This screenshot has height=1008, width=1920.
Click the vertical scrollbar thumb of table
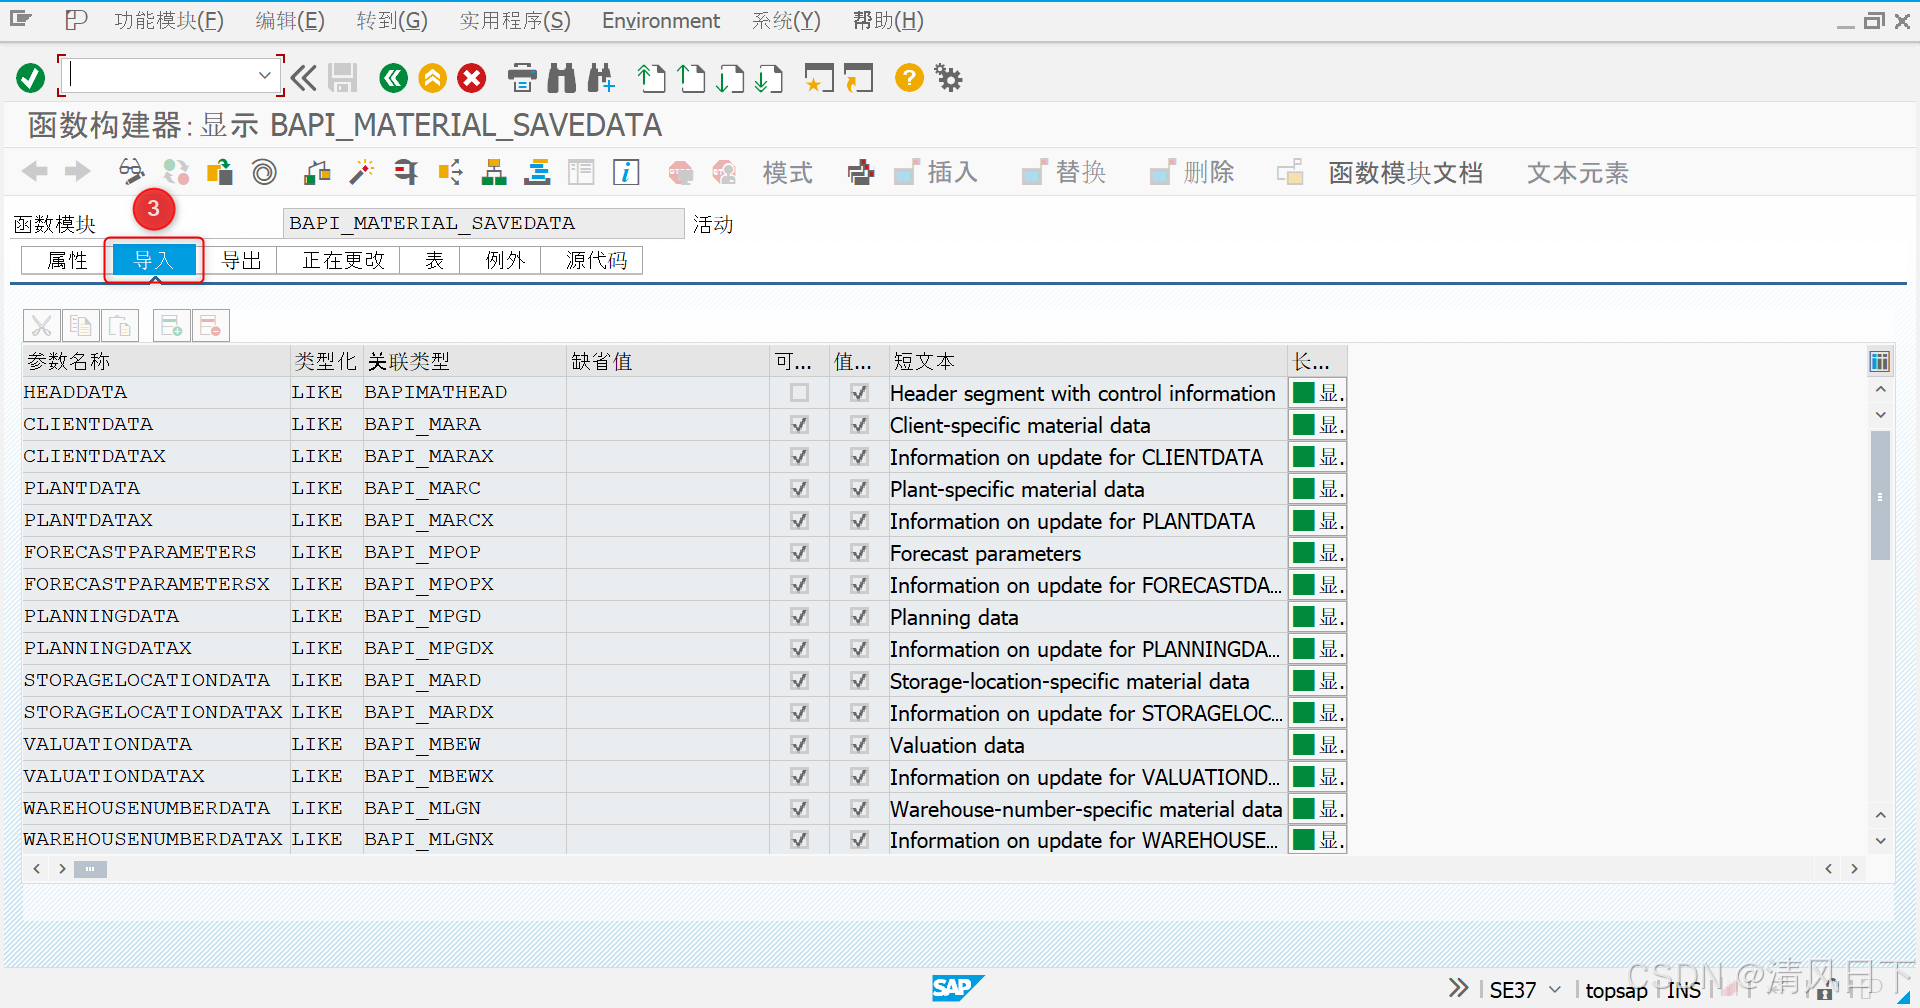[x=1880, y=495]
